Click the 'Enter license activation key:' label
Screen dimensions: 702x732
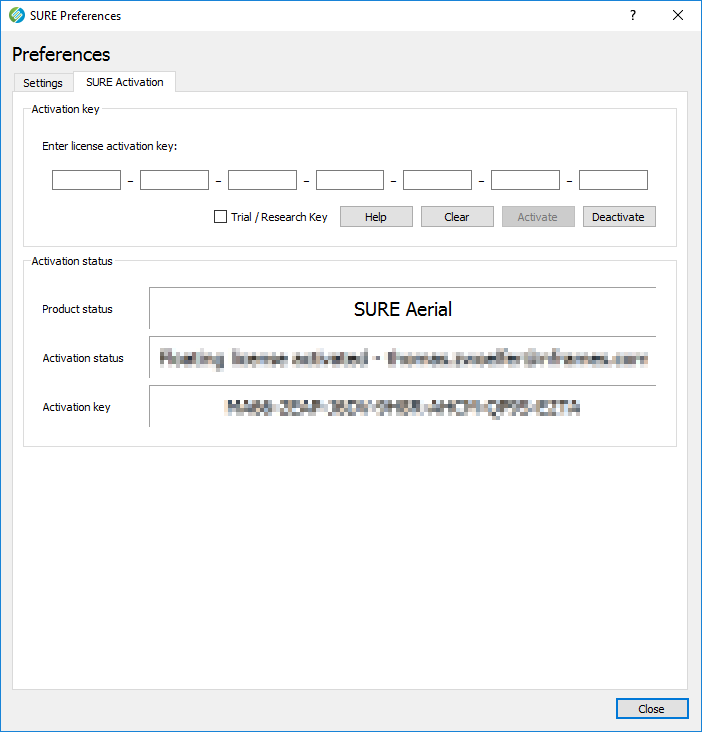click(110, 146)
